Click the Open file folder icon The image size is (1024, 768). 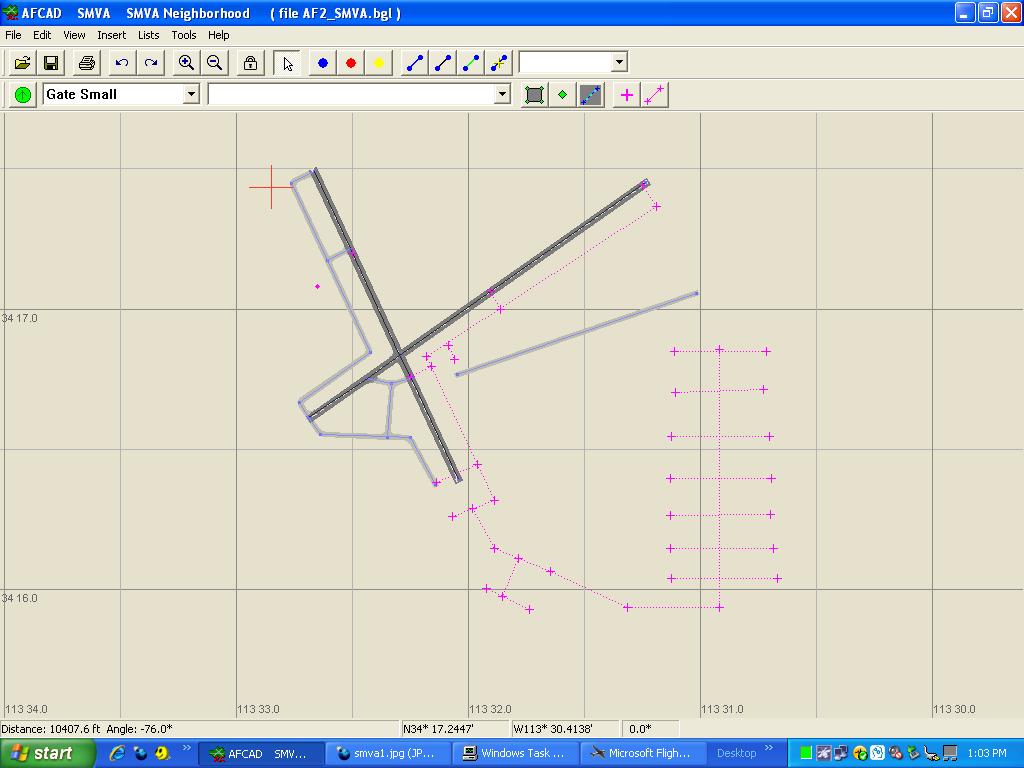[x=22, y=63]
